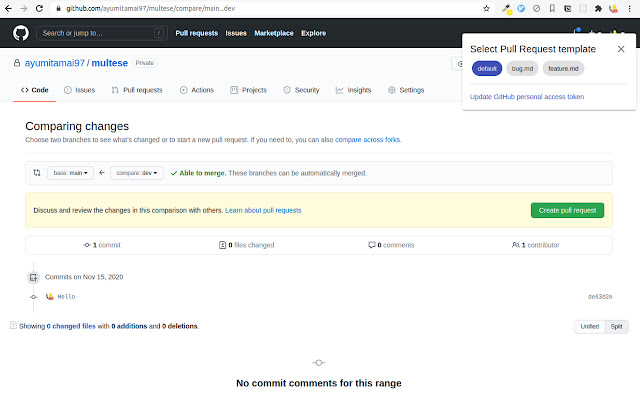Select the feature.md template chip

point(563,69)
